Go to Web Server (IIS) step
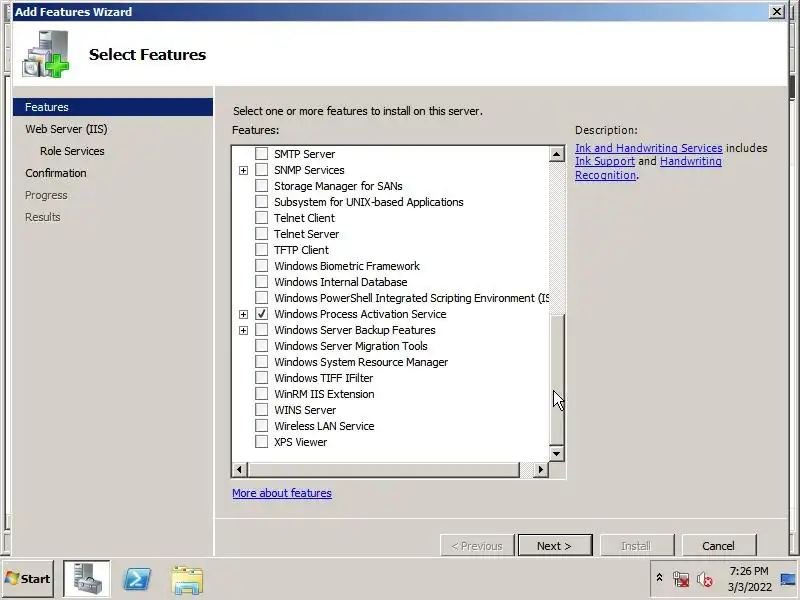Viewport: 800px width, 600px height. tap(66, 129)
